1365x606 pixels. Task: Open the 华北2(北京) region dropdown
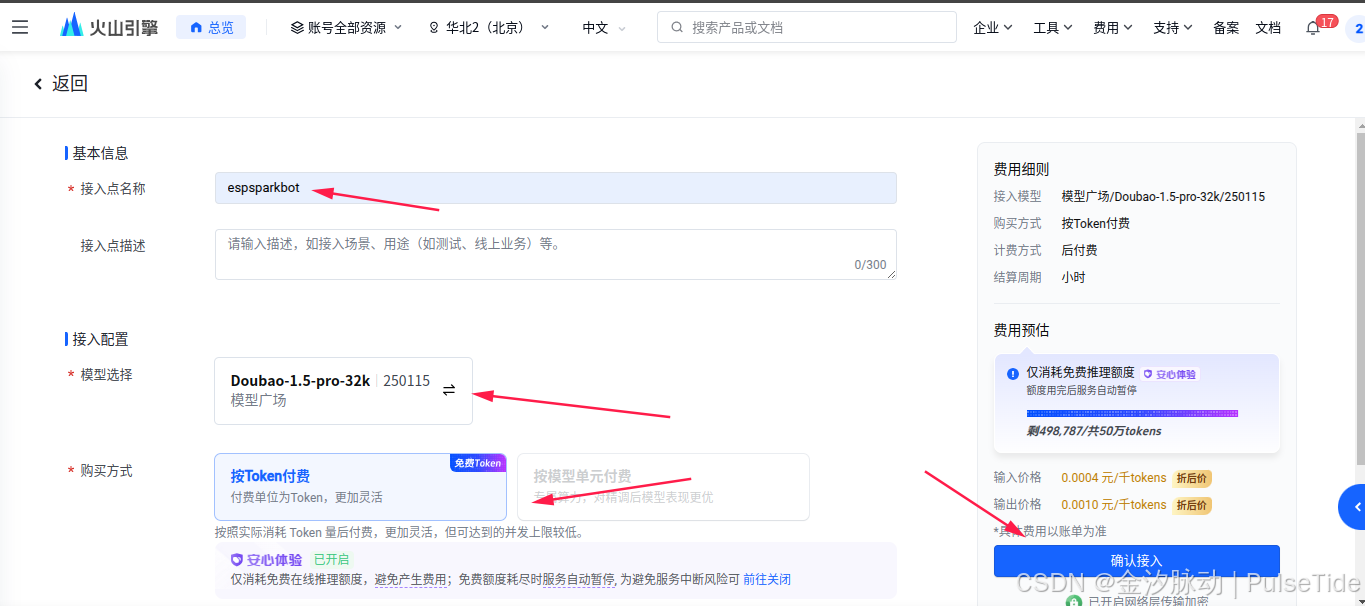tap(488, 28)
